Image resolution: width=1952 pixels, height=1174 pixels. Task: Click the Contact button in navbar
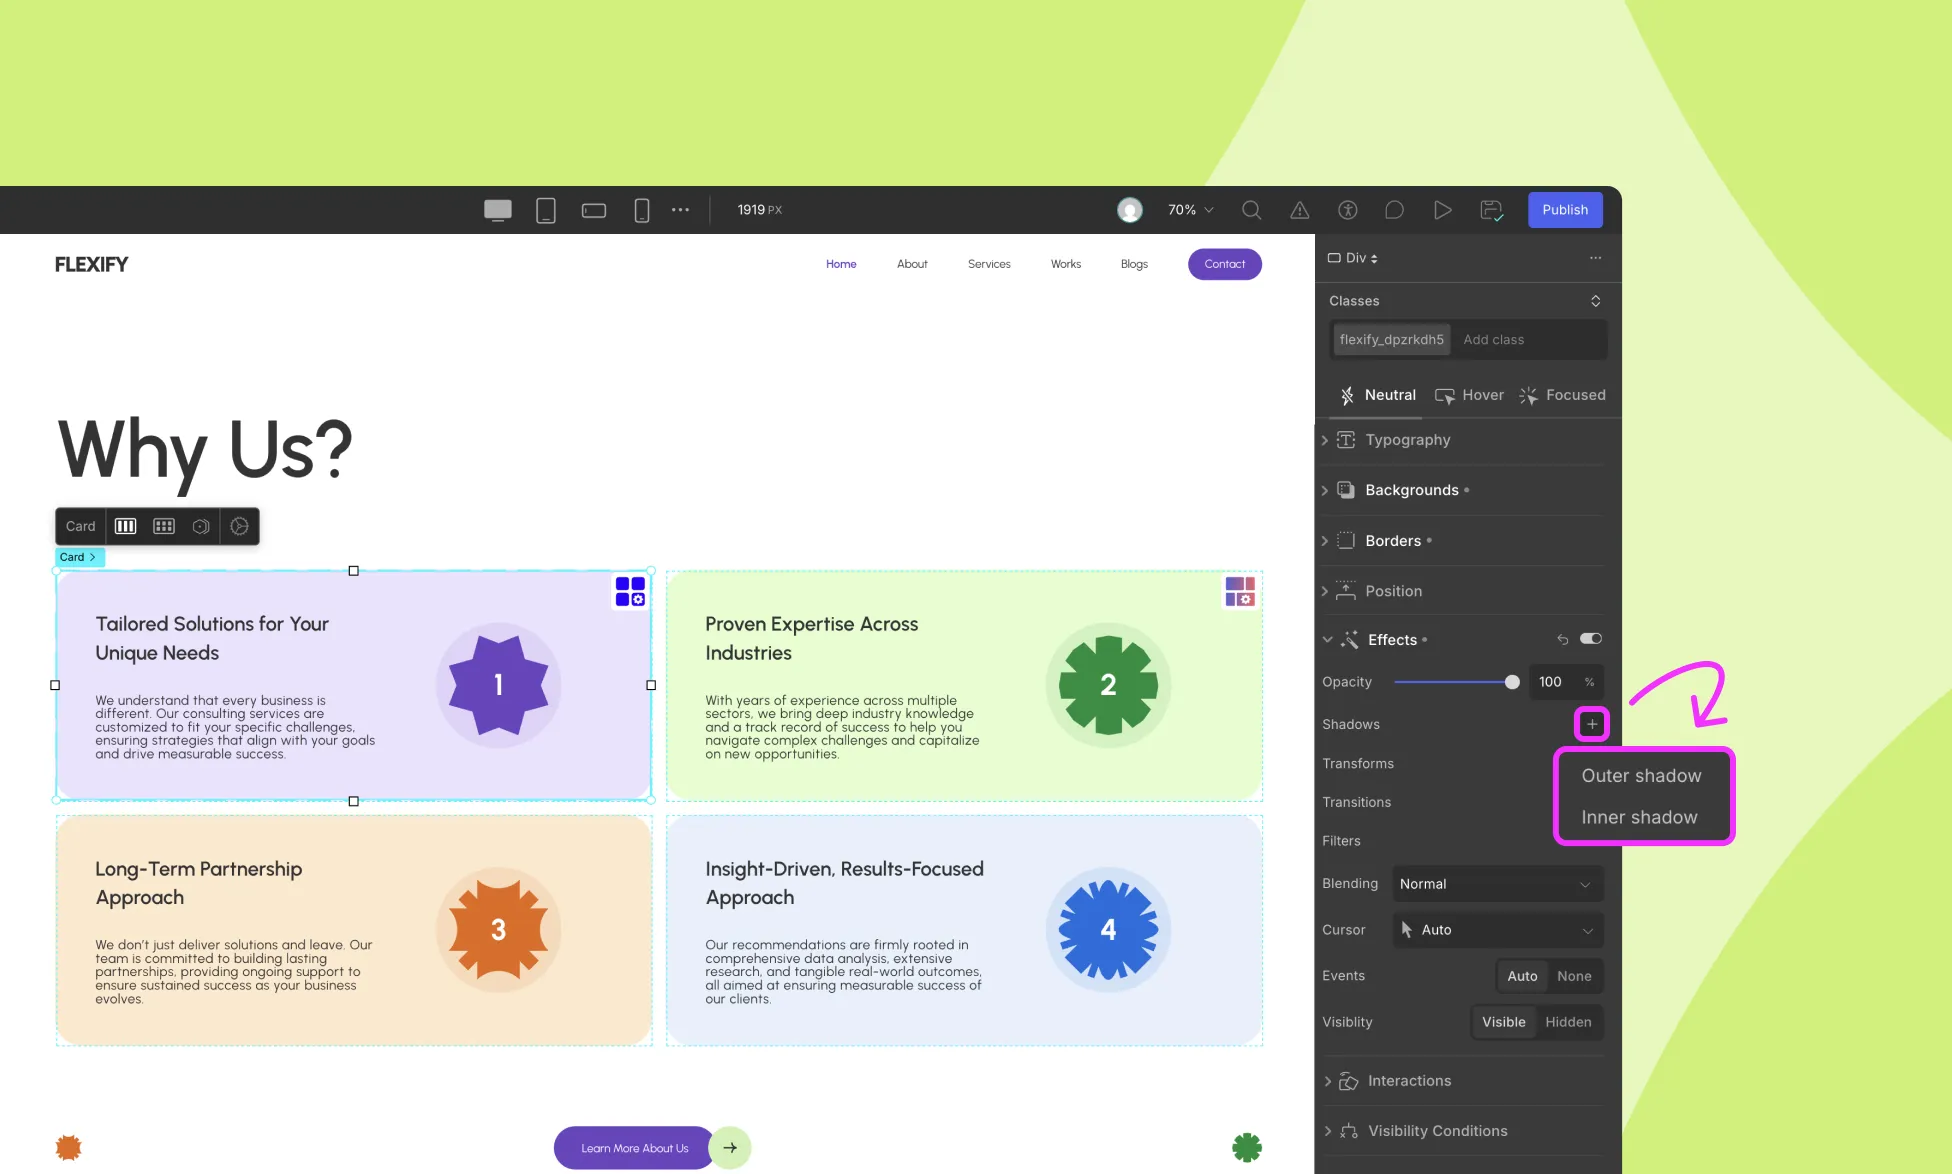1224,264
